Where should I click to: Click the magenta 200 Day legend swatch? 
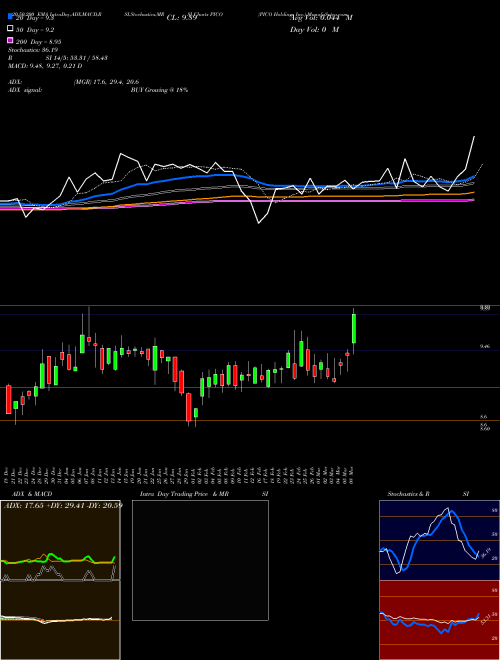click(x=10, y=40)
